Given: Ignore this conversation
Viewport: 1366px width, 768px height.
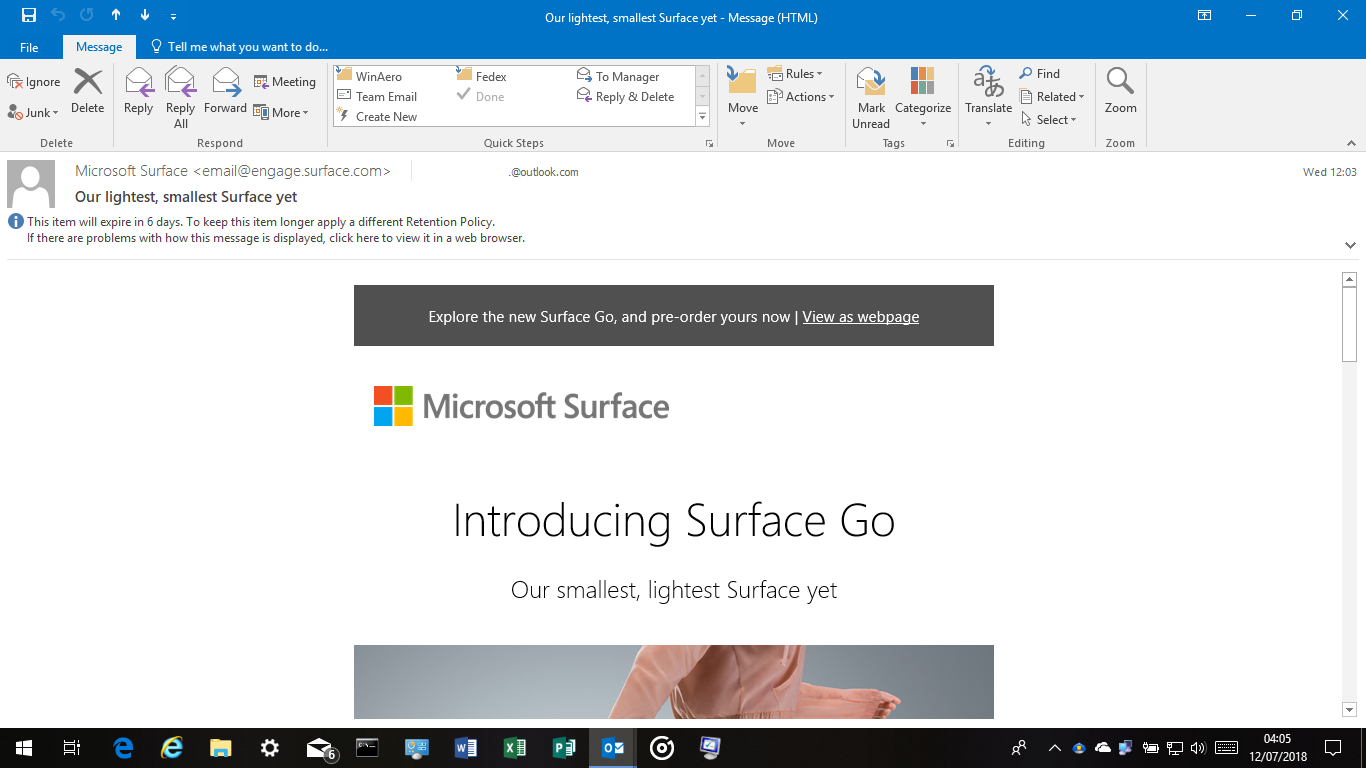Looking at the screenshot, I should 34,82.
